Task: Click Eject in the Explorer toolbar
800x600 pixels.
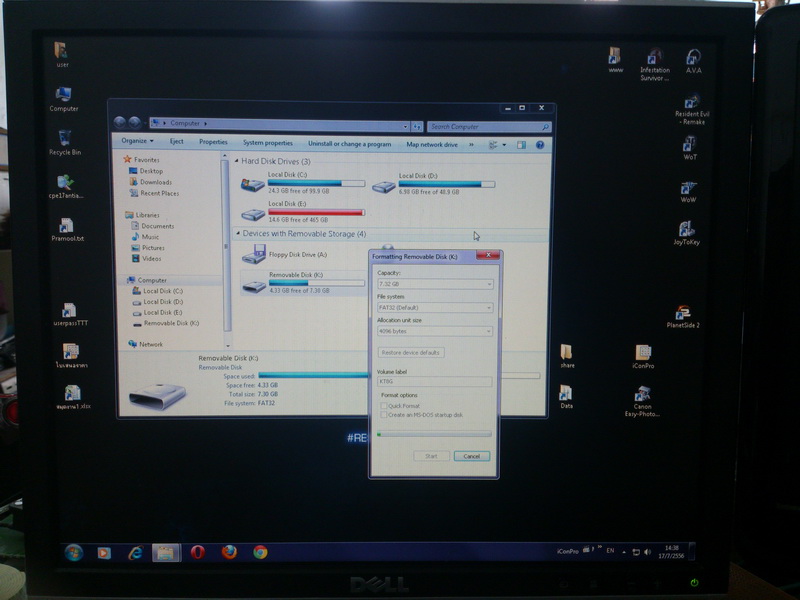Action: (177, 141)
